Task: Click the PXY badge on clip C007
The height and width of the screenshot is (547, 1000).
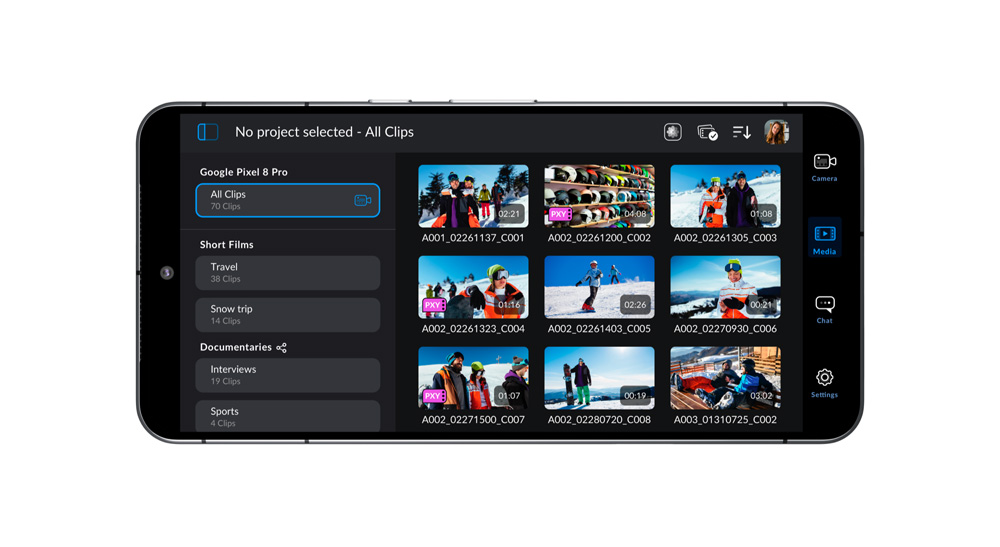Action: [434, 396]
